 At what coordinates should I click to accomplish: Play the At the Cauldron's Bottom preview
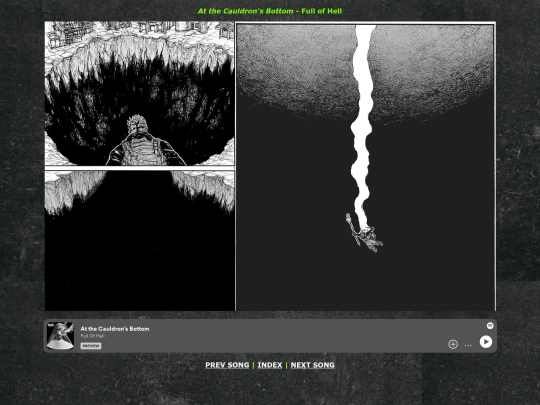click(x=486, y=342)
